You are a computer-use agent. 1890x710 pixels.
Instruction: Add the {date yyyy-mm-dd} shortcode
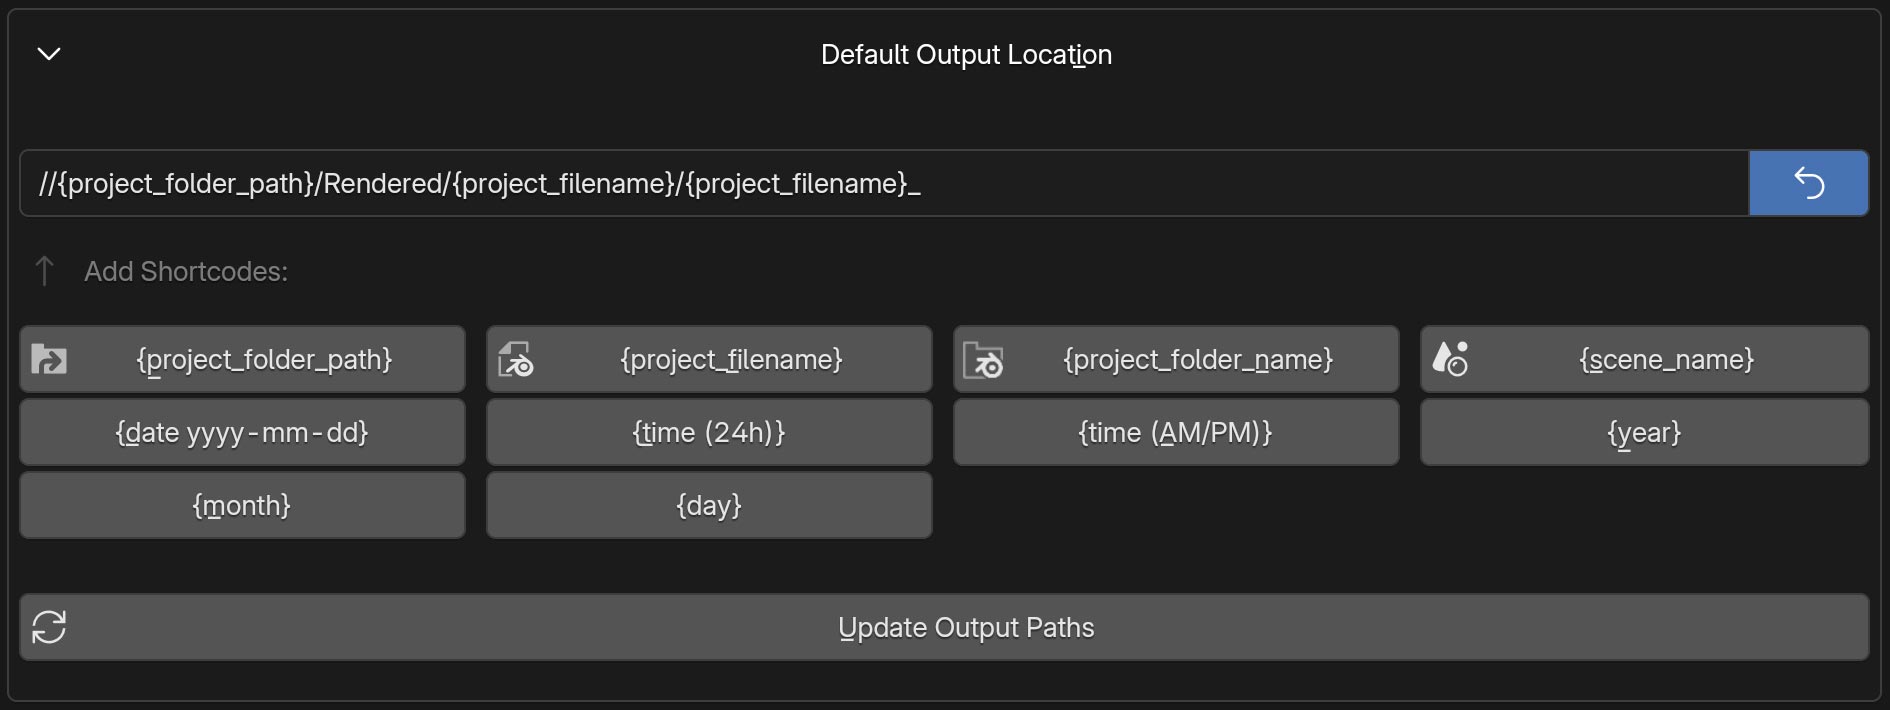point(242,432)
